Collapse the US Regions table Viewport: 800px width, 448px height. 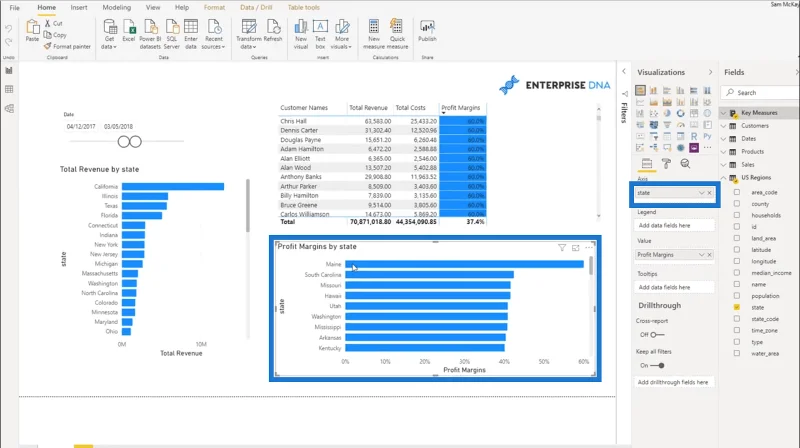(x=723, y=178)
